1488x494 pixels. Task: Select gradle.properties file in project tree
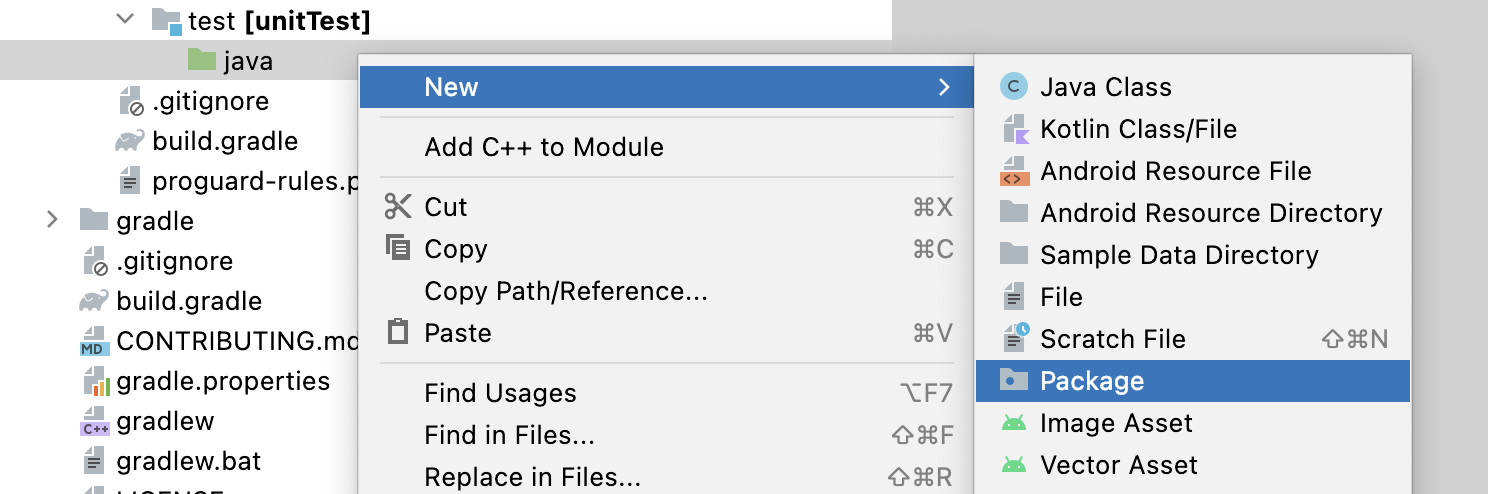[x=223, y=381]
